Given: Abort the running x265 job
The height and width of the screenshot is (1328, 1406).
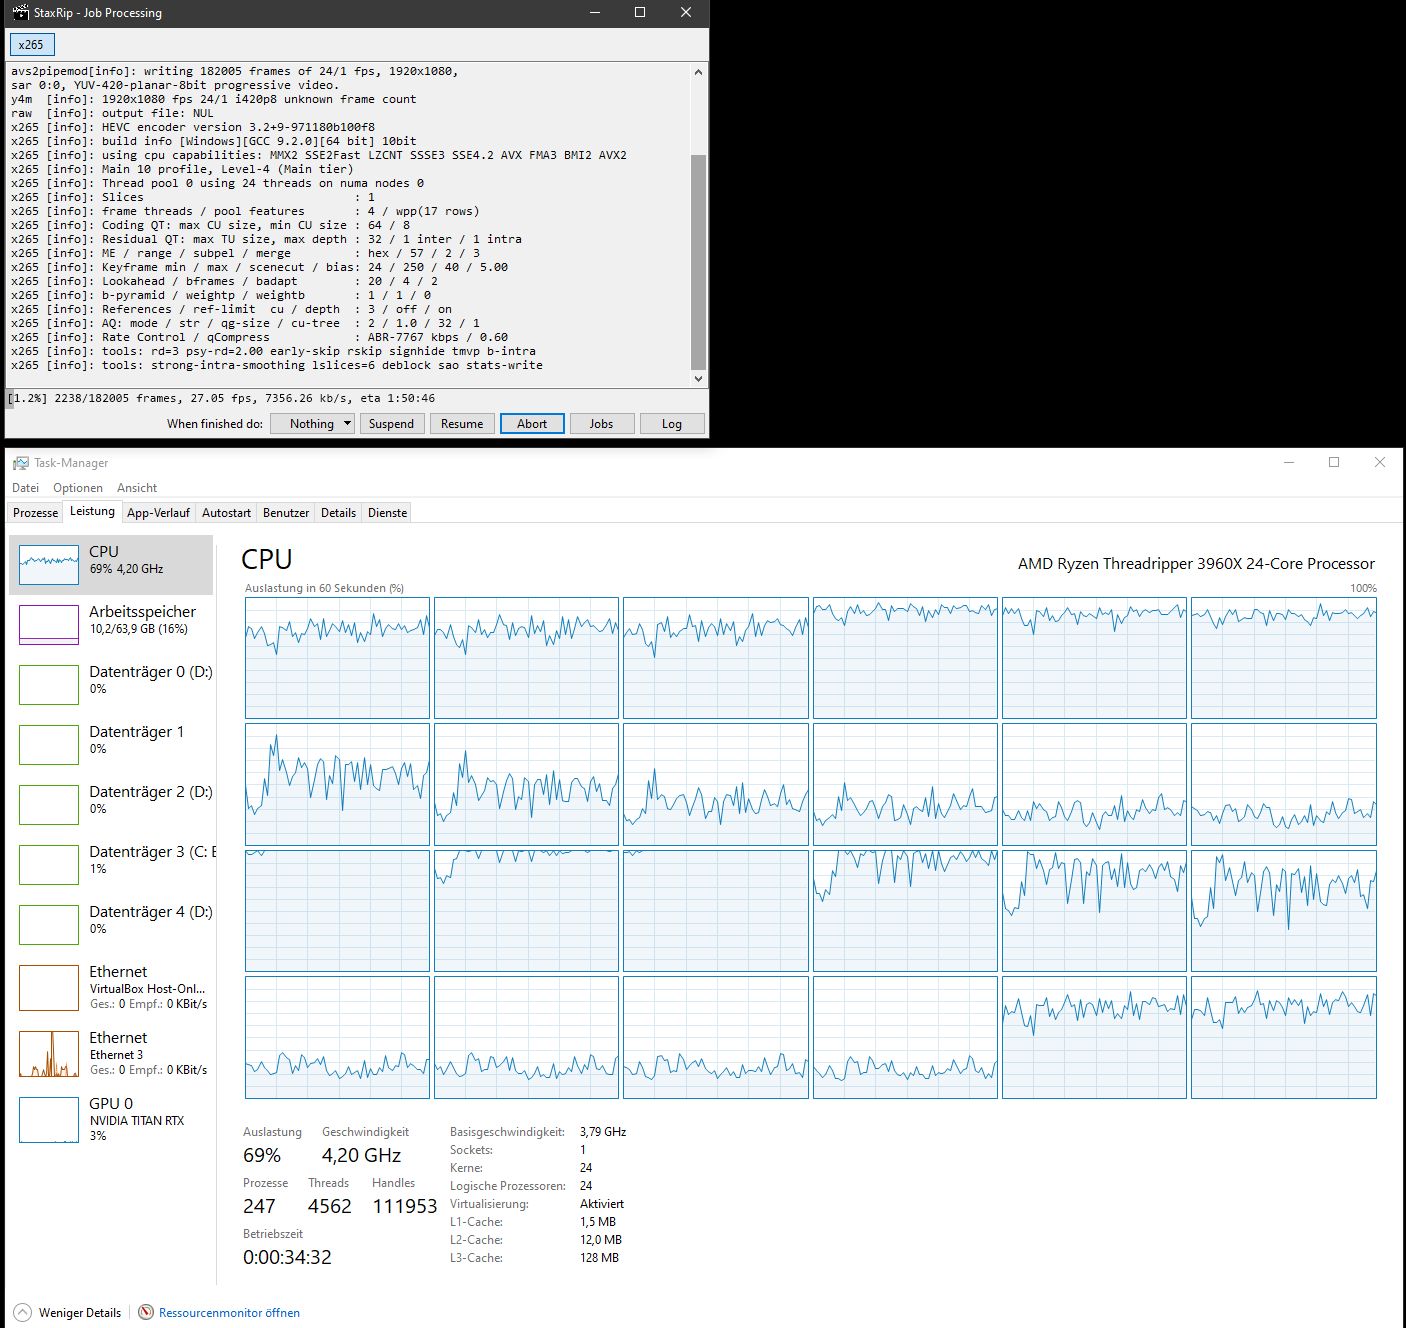Looking at the screenshot, I should 532,424.
